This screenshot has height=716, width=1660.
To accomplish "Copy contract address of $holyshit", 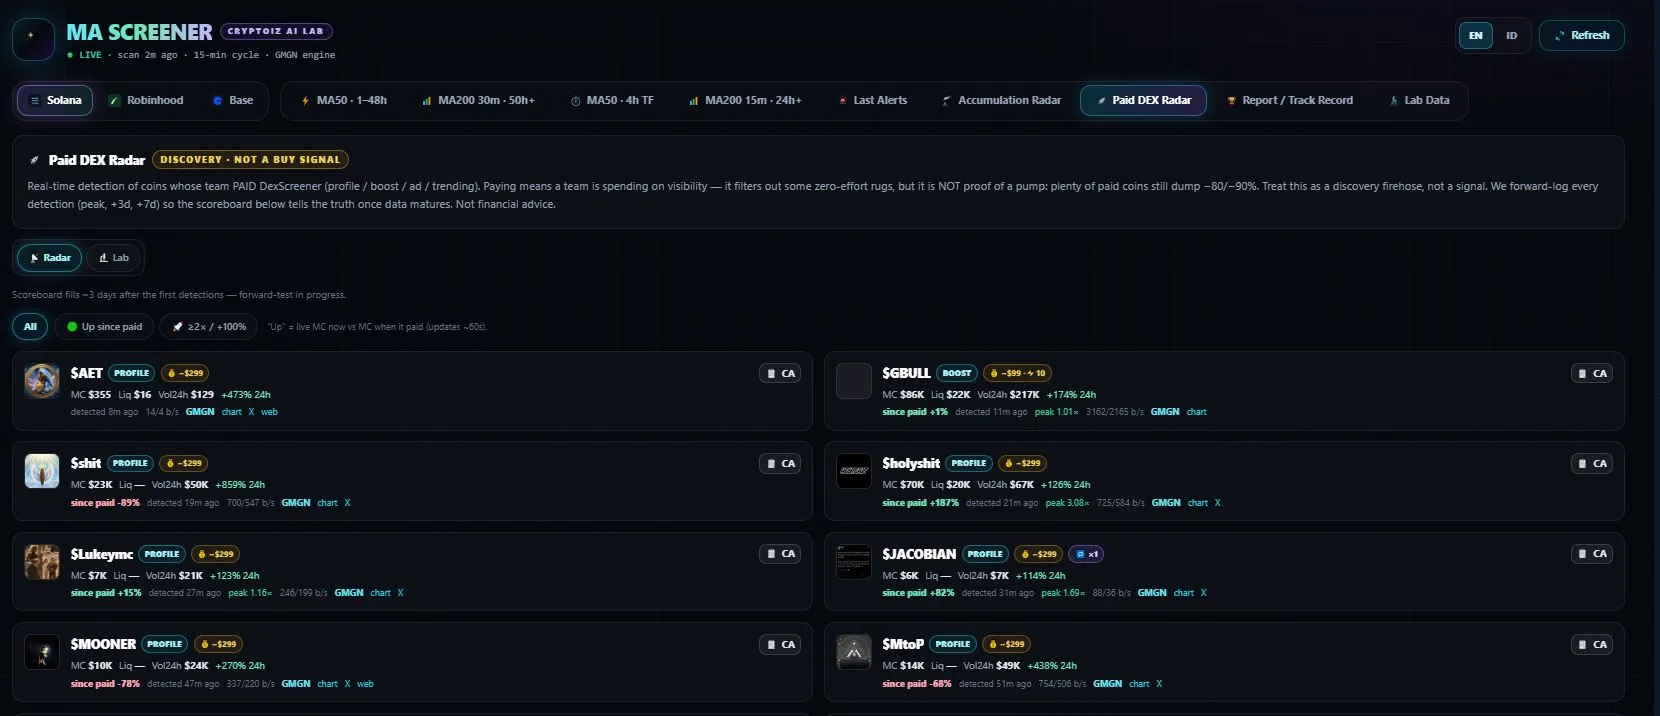I will click(1592, 464).
